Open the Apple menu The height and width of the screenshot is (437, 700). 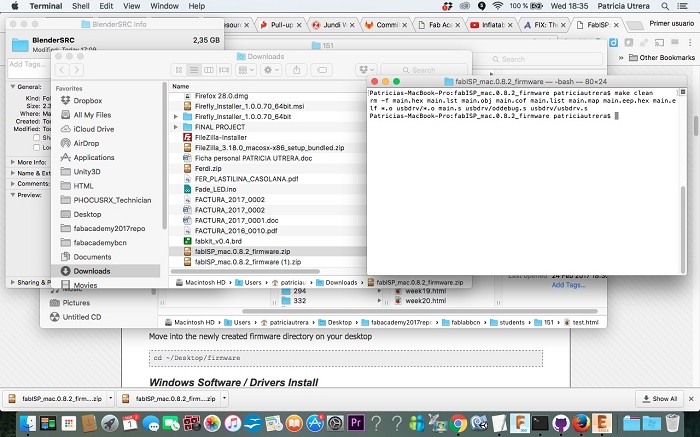point(14,6)
